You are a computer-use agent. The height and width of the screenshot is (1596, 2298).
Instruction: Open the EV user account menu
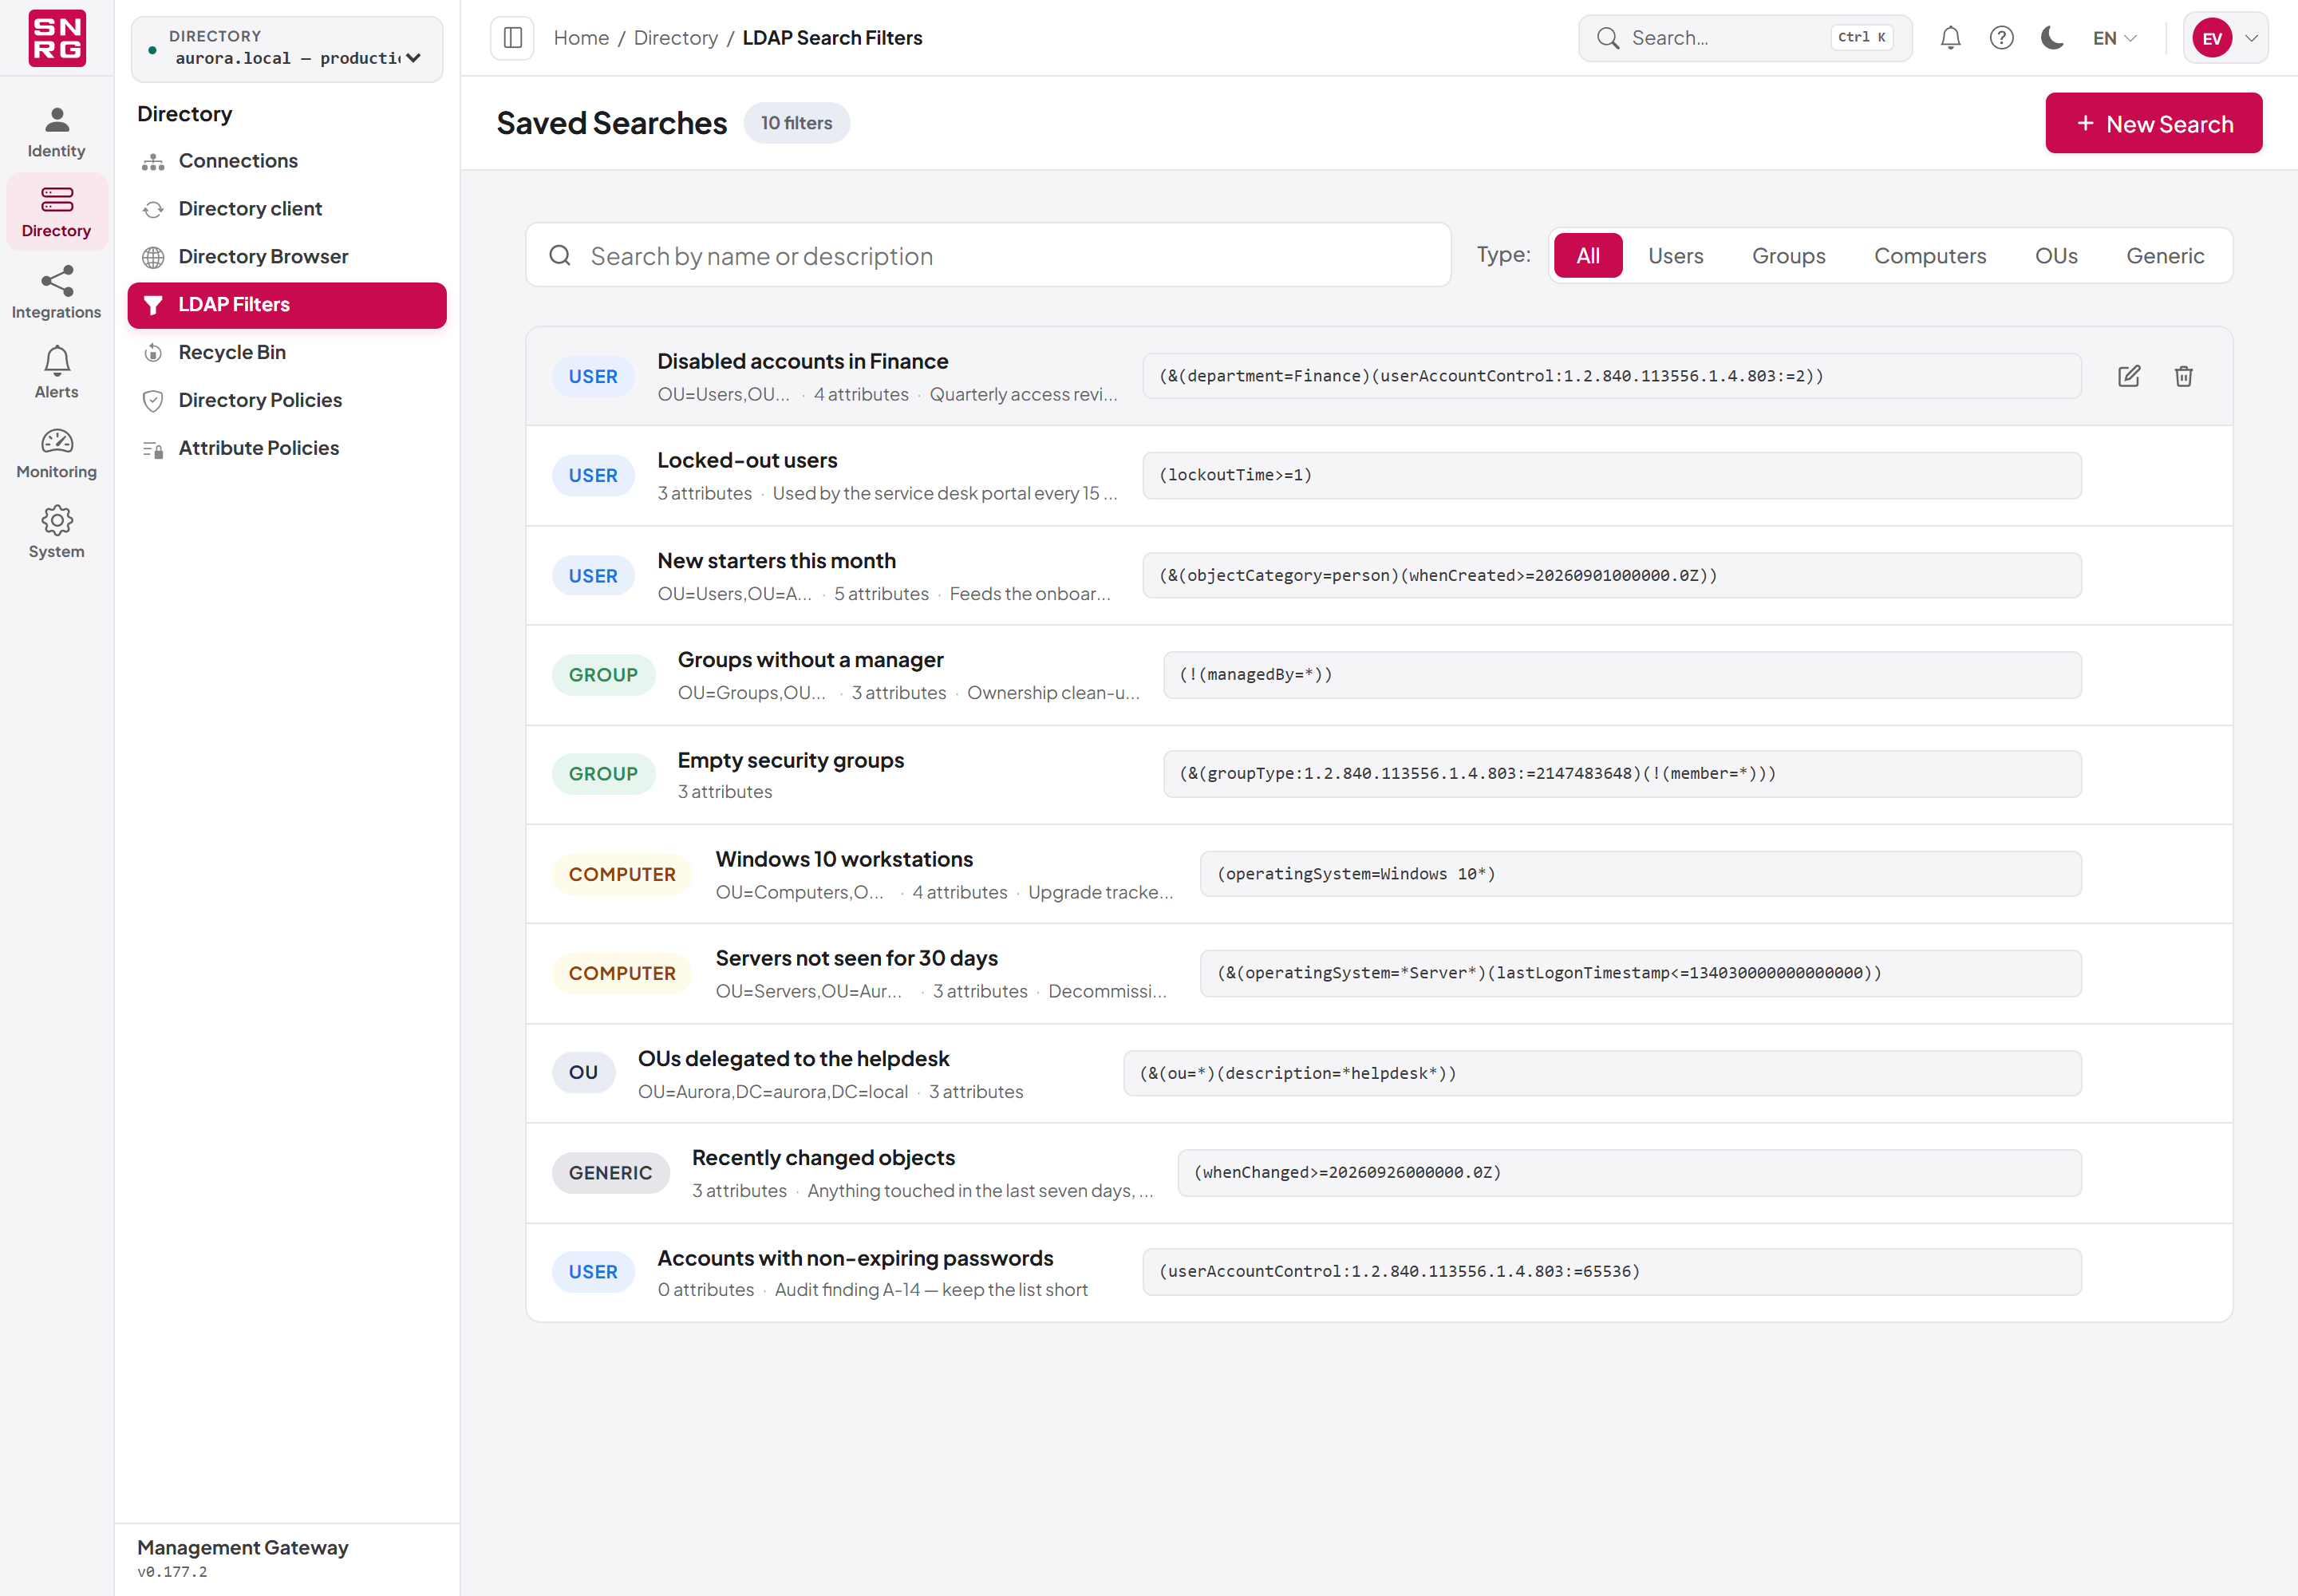[x=2226, y=38]
